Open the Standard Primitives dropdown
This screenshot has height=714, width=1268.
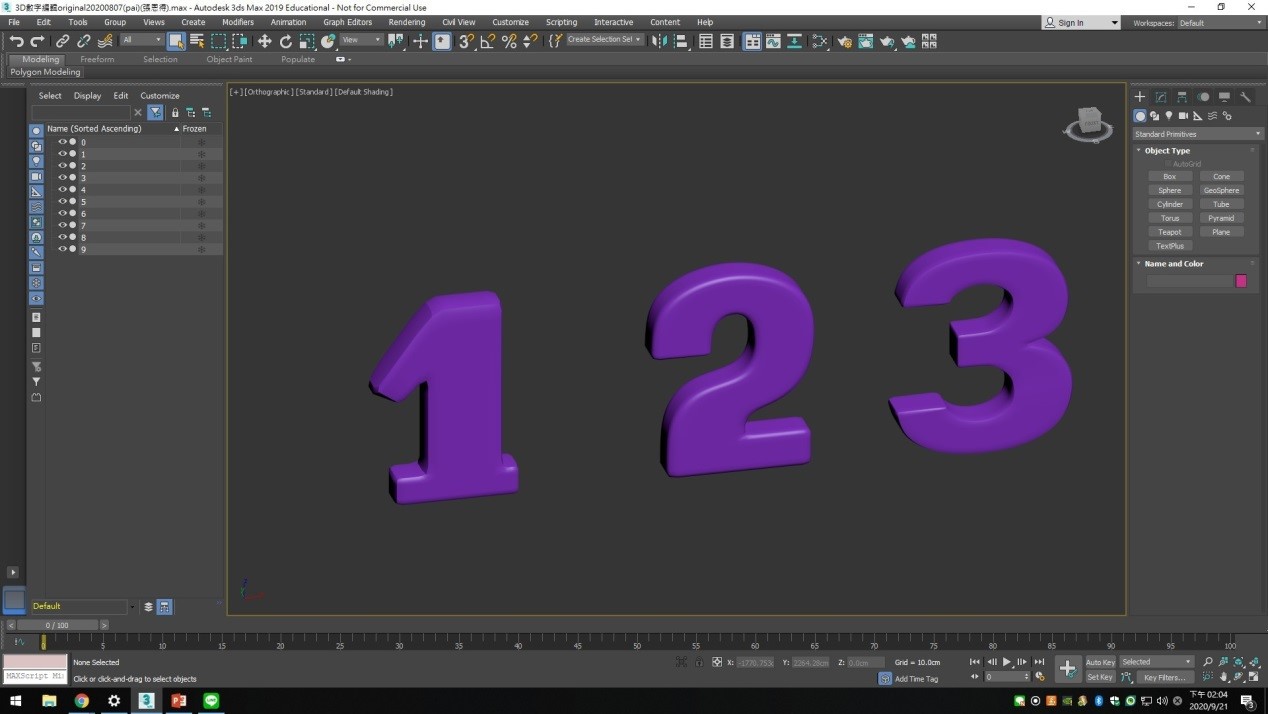(1197, 134)
